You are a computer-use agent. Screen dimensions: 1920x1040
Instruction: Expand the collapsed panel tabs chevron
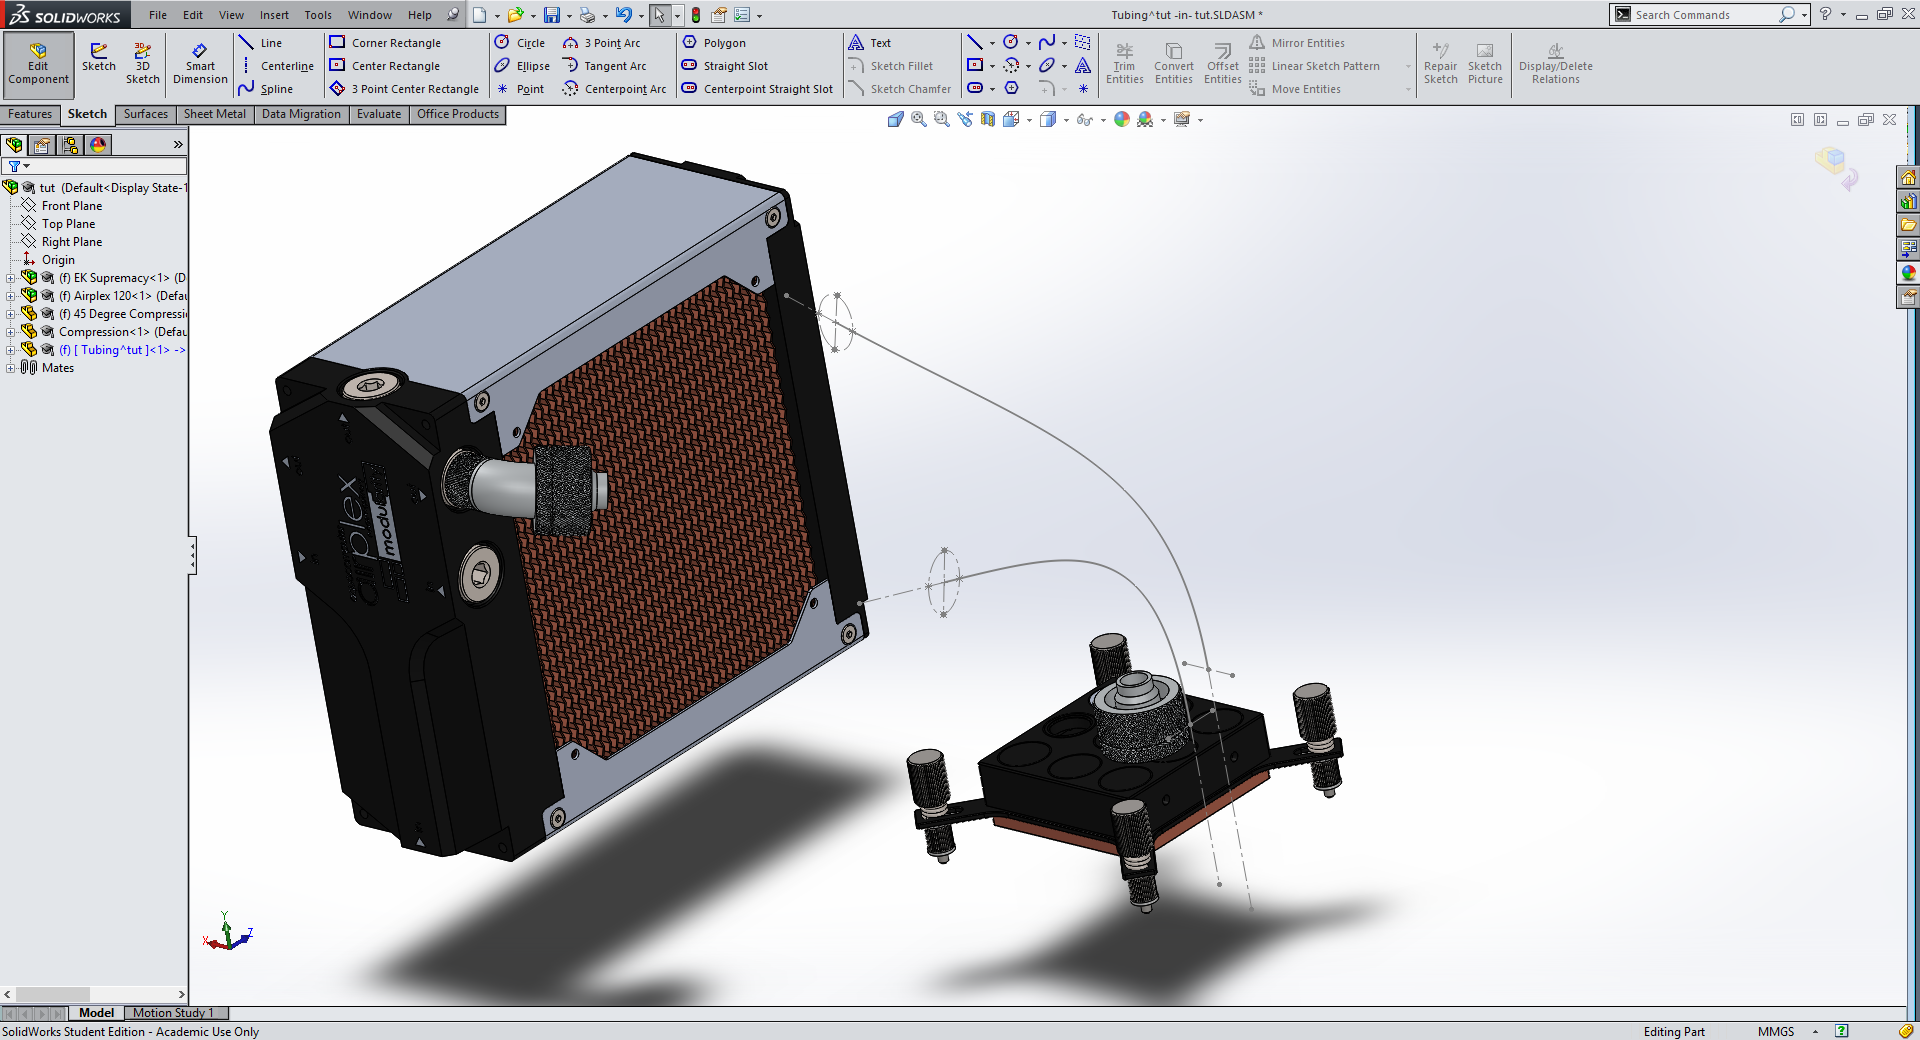tap(178, 145)
